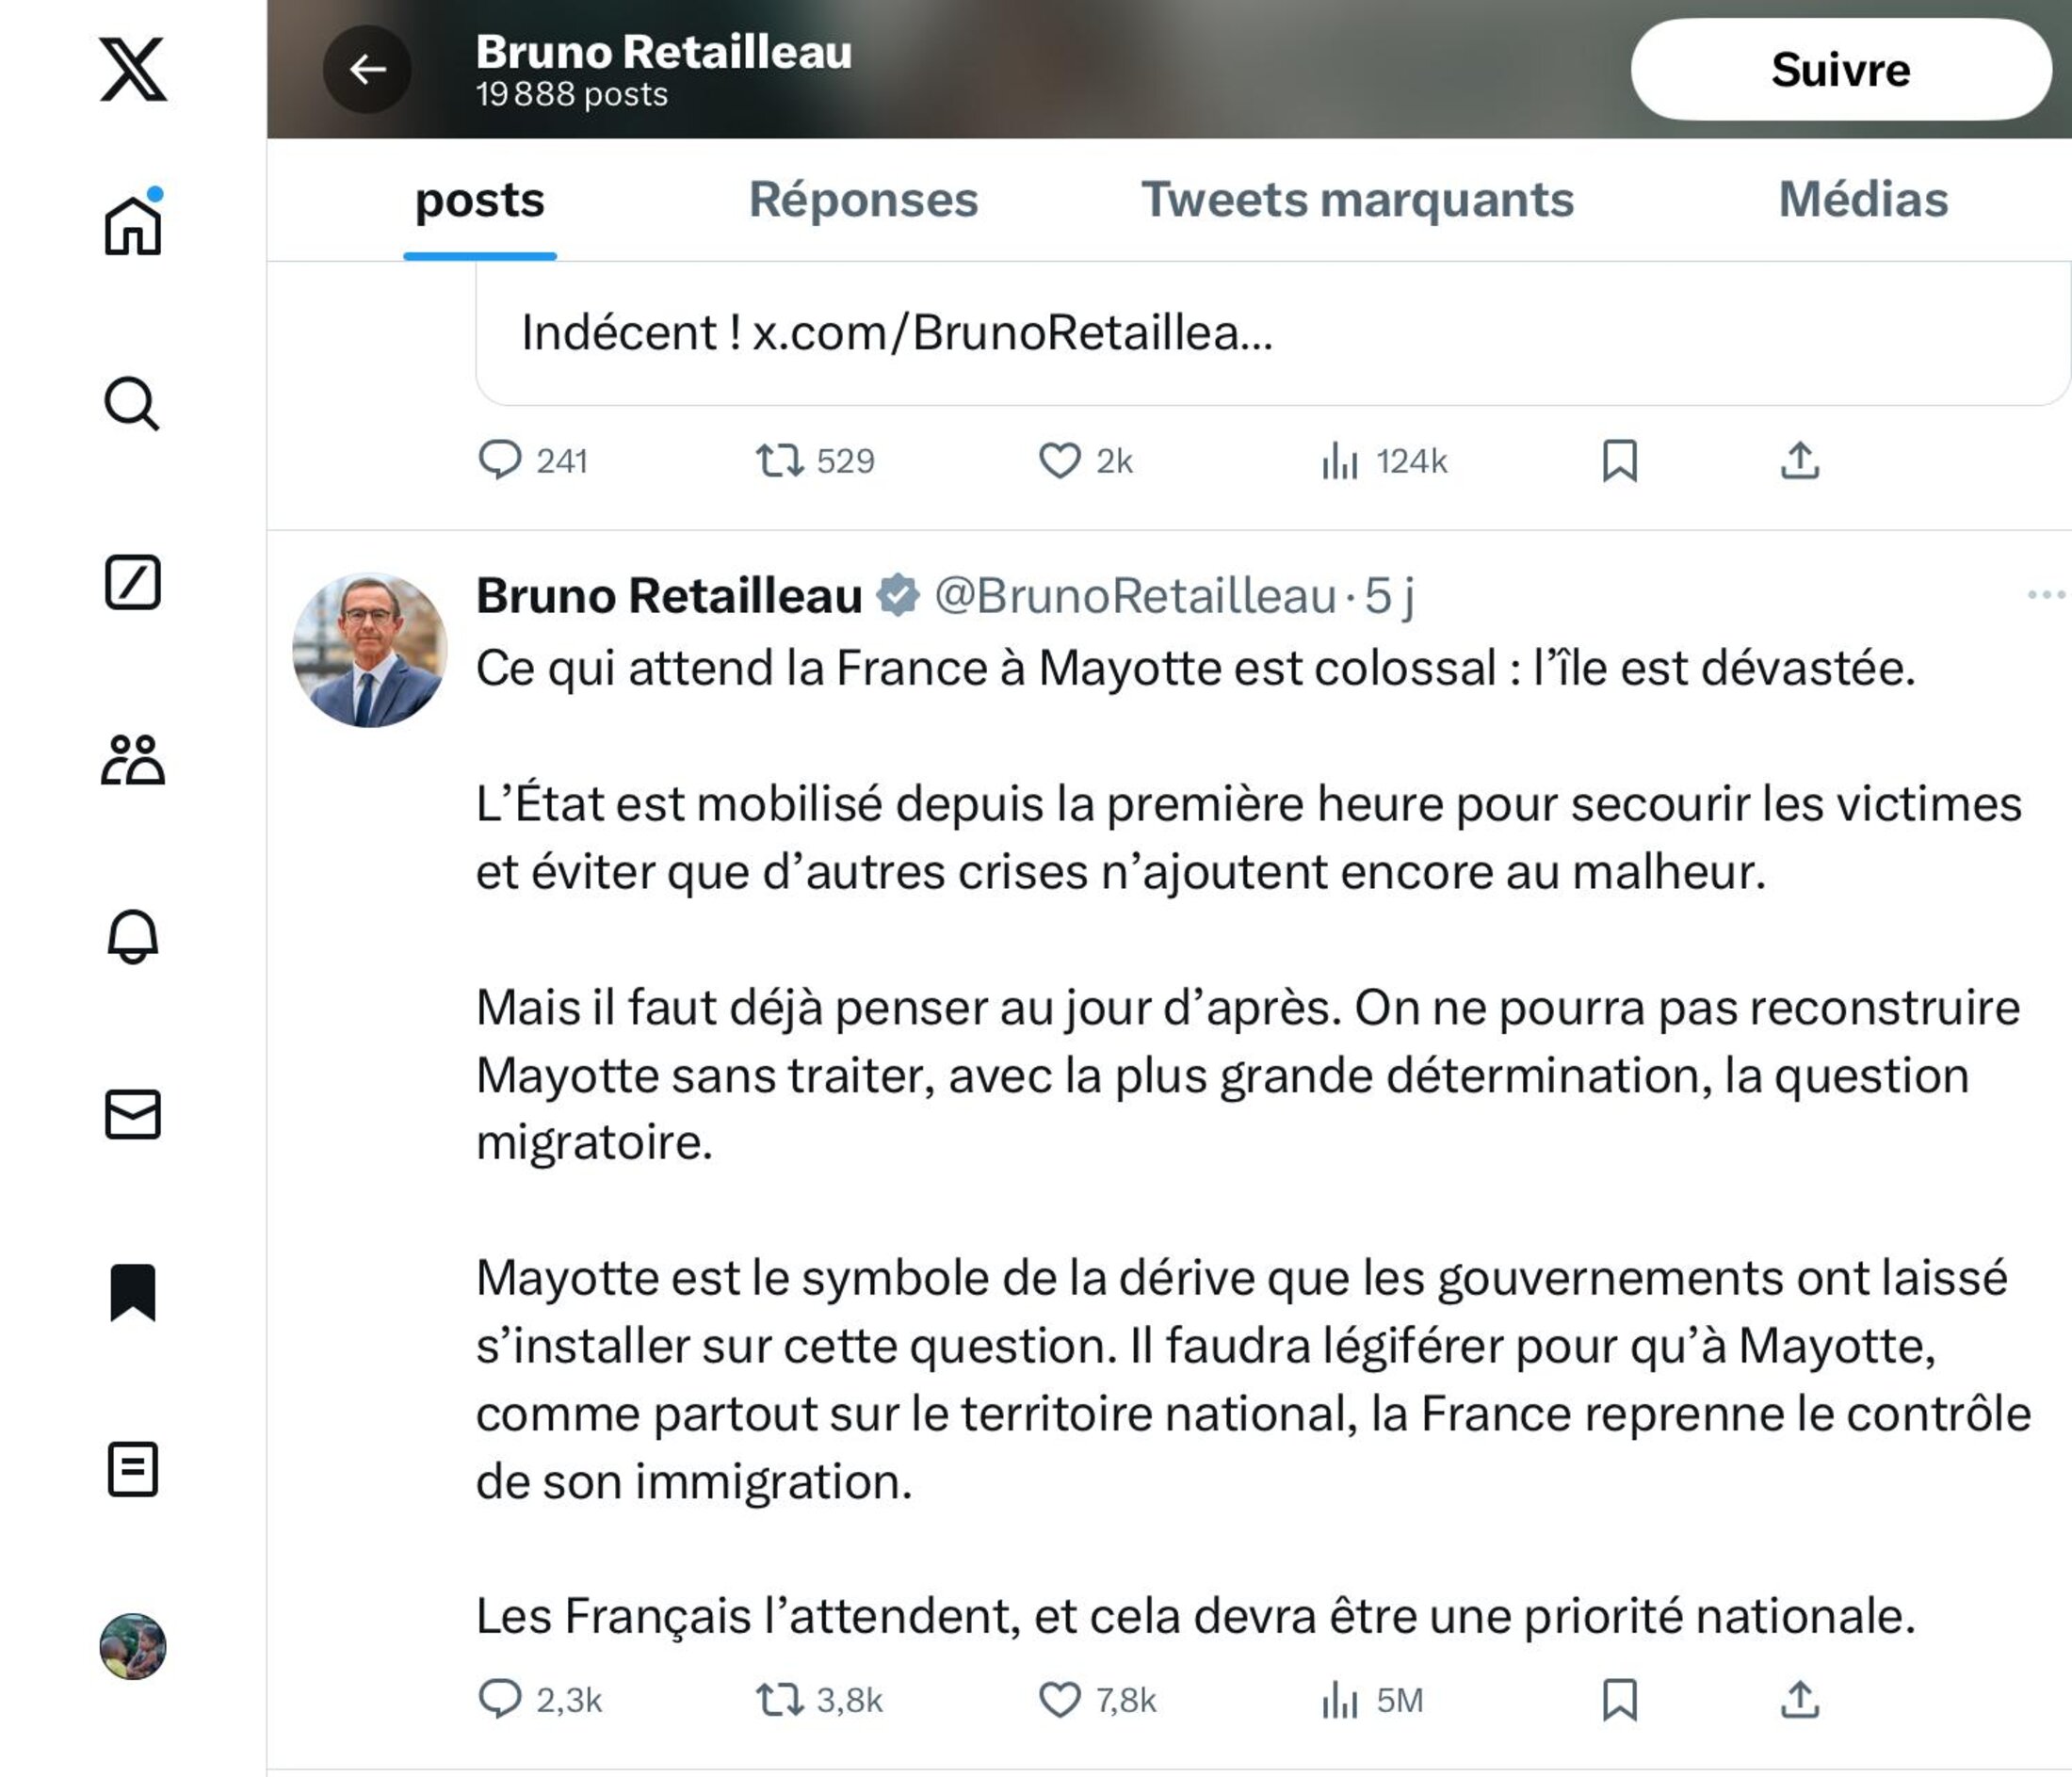
Task: Switch to the Réponses tab
Action: pyautogui.click(x=863, y=200)
